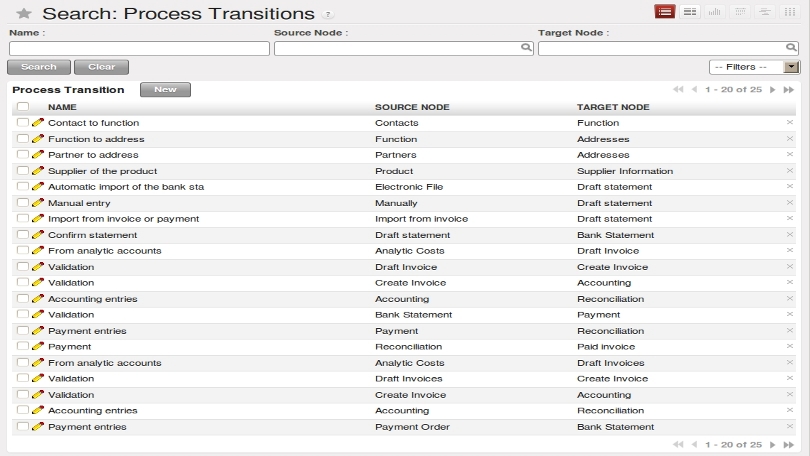Go to next page in the top pager
This screenshot has width=810, height=456.
pos(773,89)
